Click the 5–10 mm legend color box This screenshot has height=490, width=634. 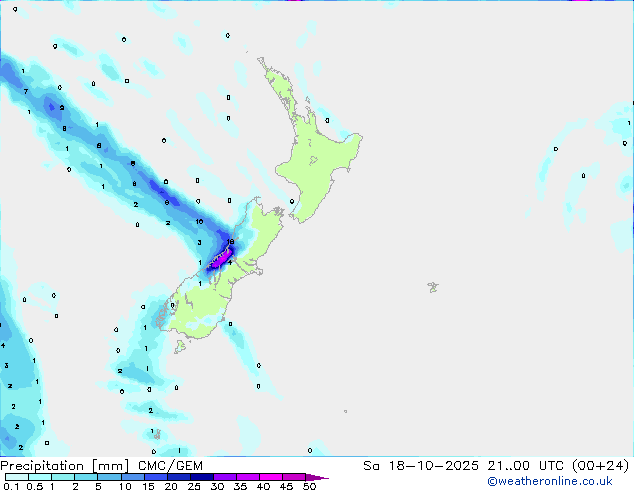[x=110, y=477]
